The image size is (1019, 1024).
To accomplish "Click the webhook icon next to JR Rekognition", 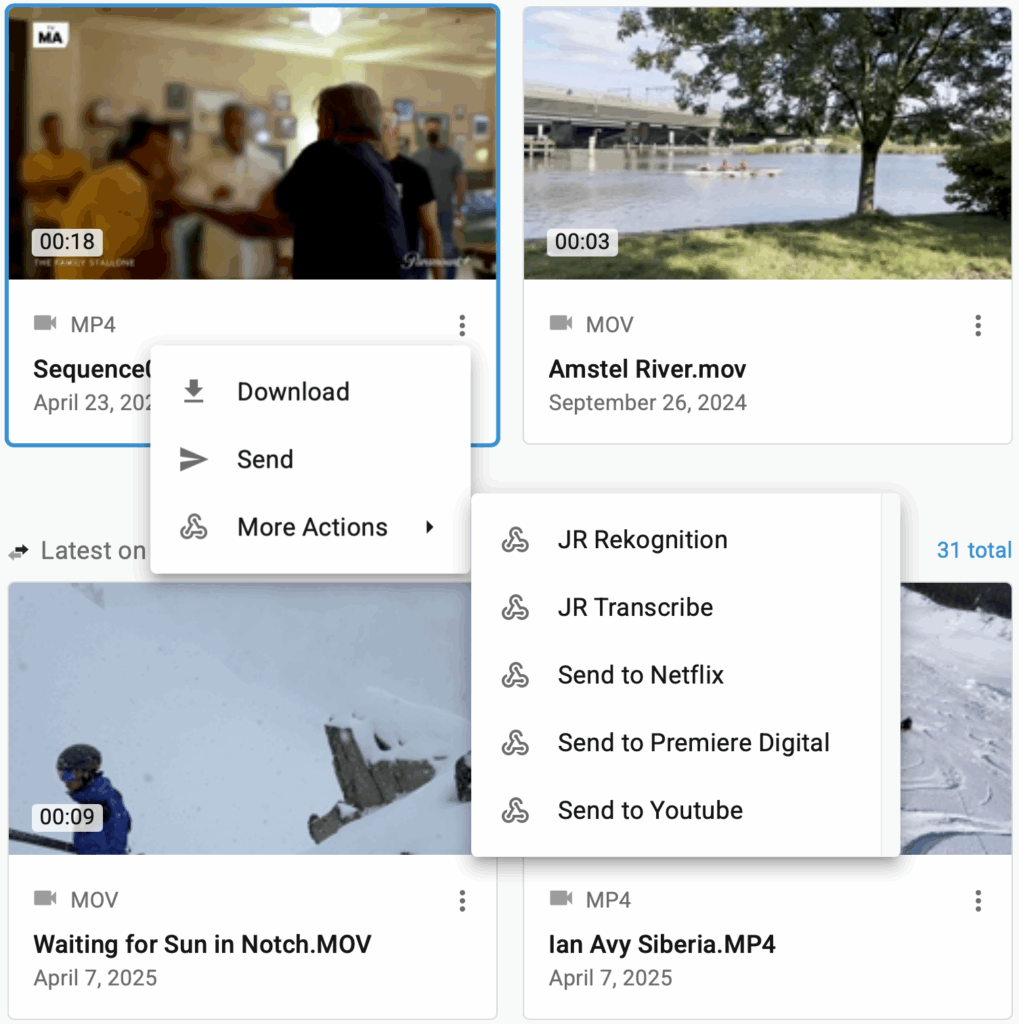I will 515,540.
